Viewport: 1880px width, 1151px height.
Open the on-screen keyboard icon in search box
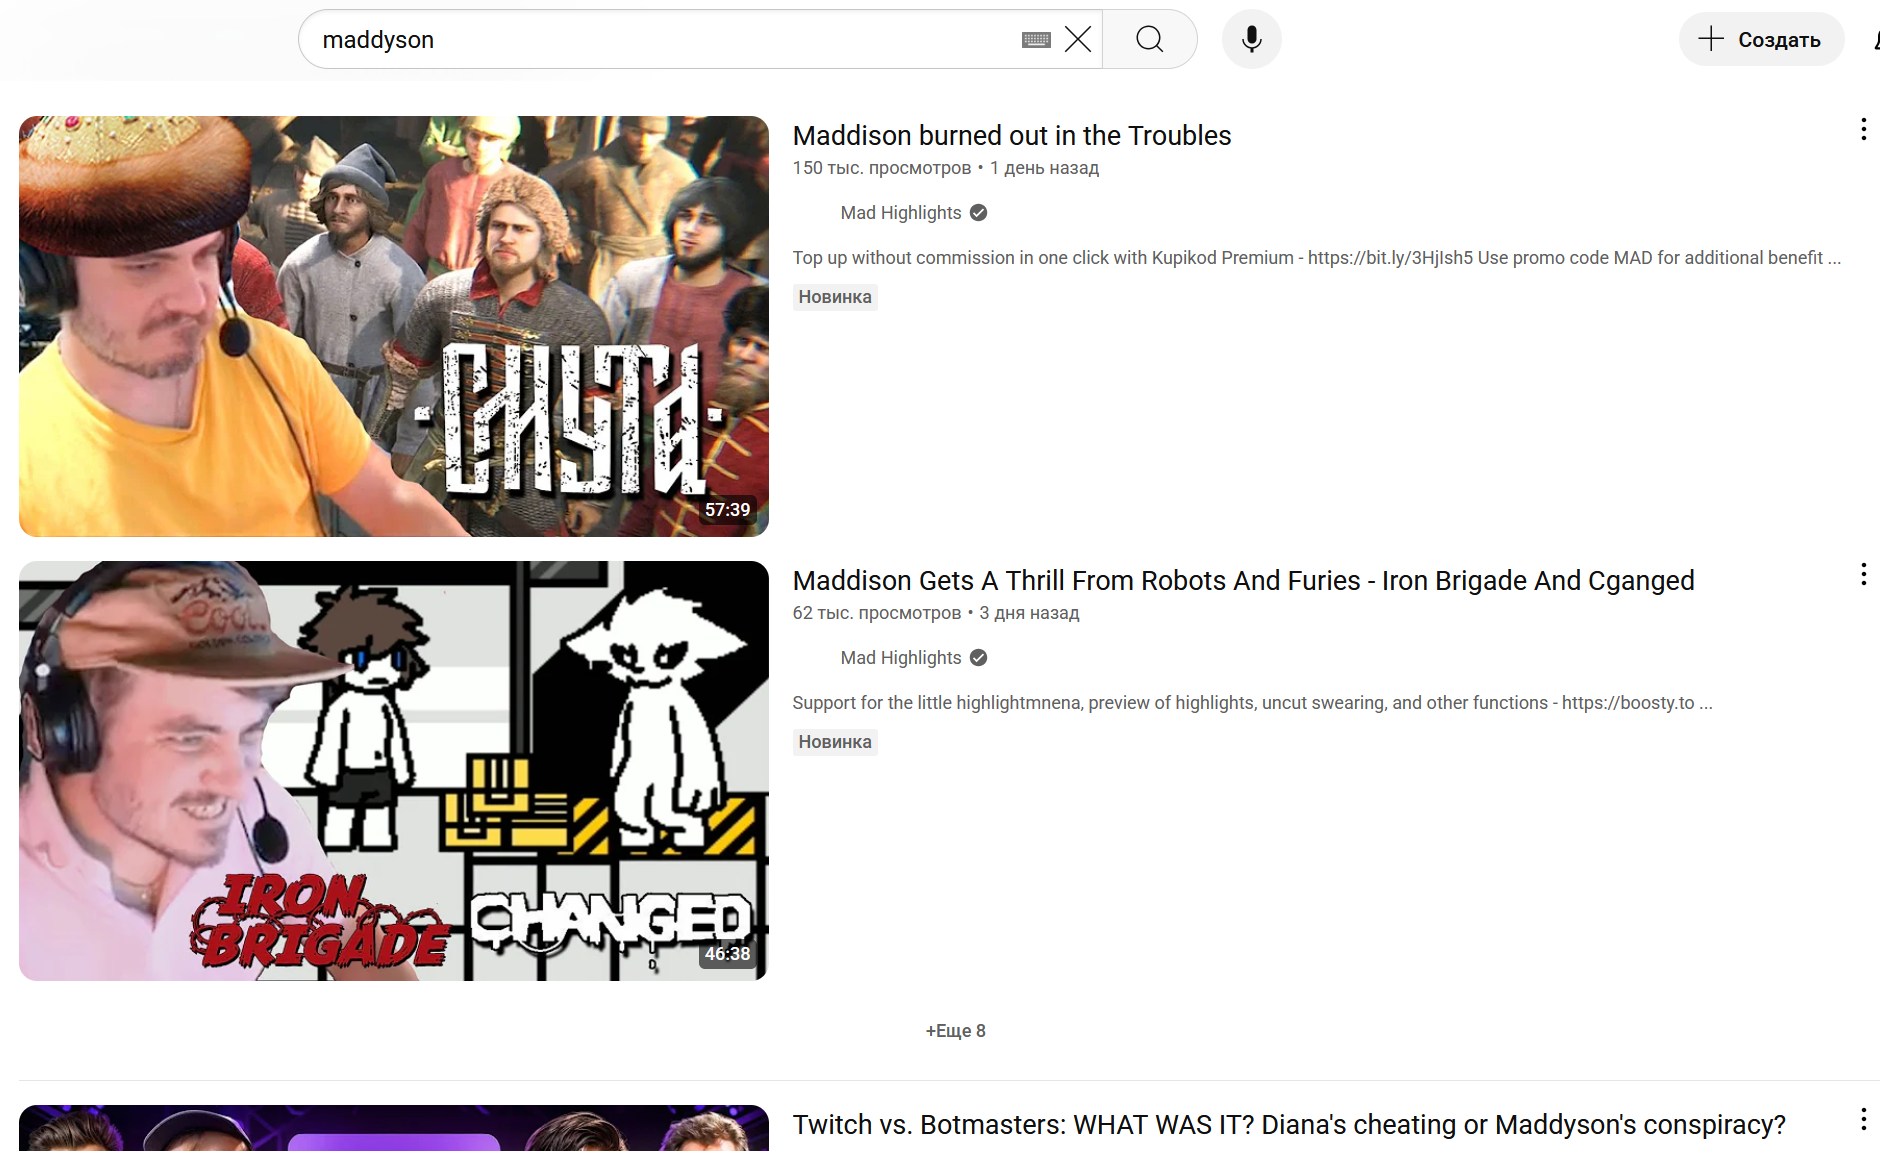[1036, 40]
